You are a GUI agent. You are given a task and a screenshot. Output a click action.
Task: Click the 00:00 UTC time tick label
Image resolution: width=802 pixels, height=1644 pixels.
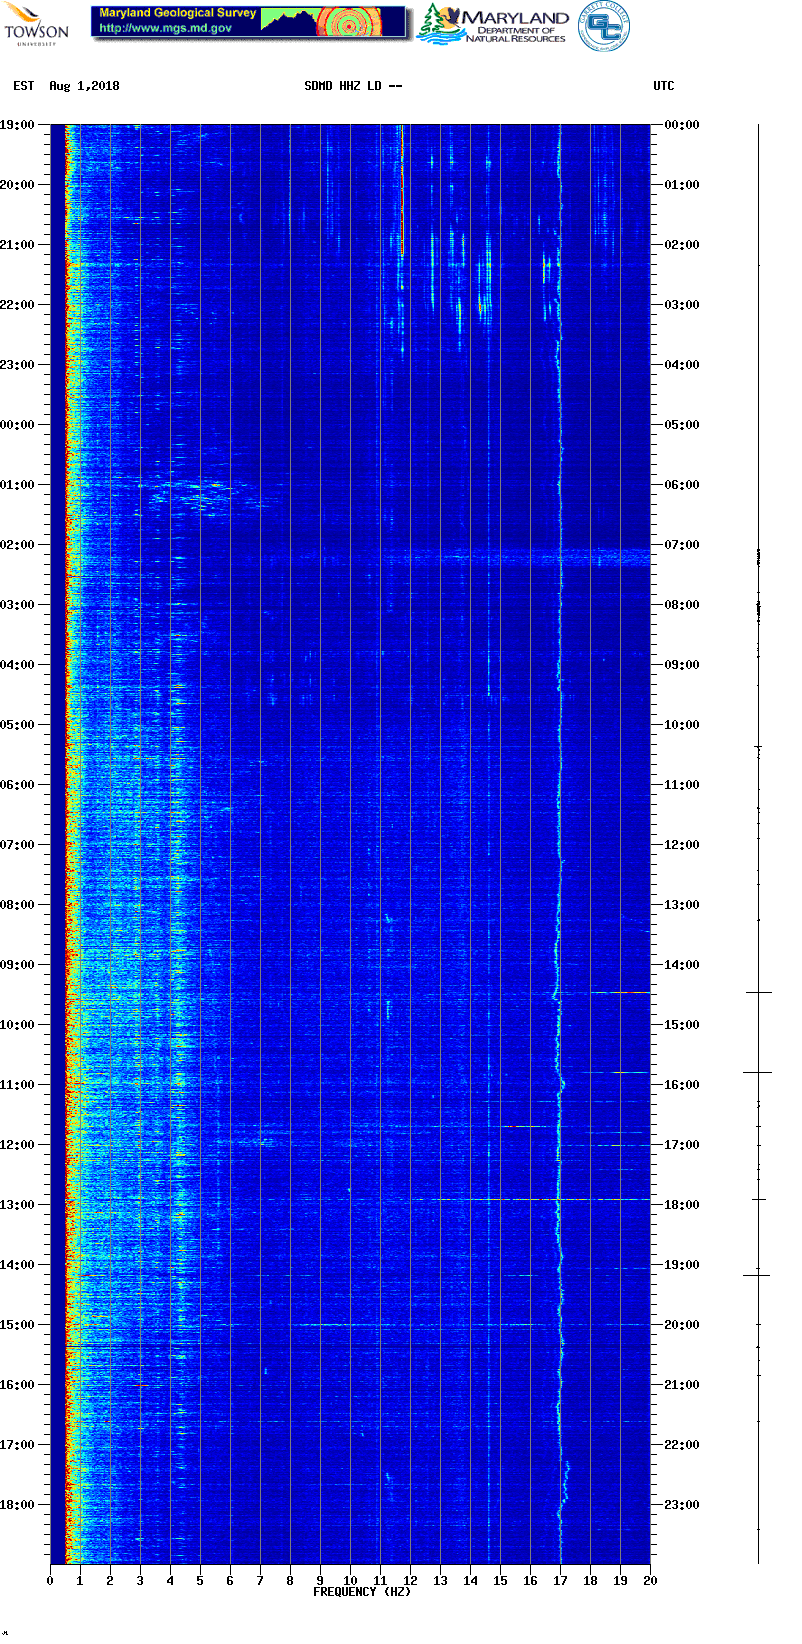pyautogui.click(x=682, y=125)
